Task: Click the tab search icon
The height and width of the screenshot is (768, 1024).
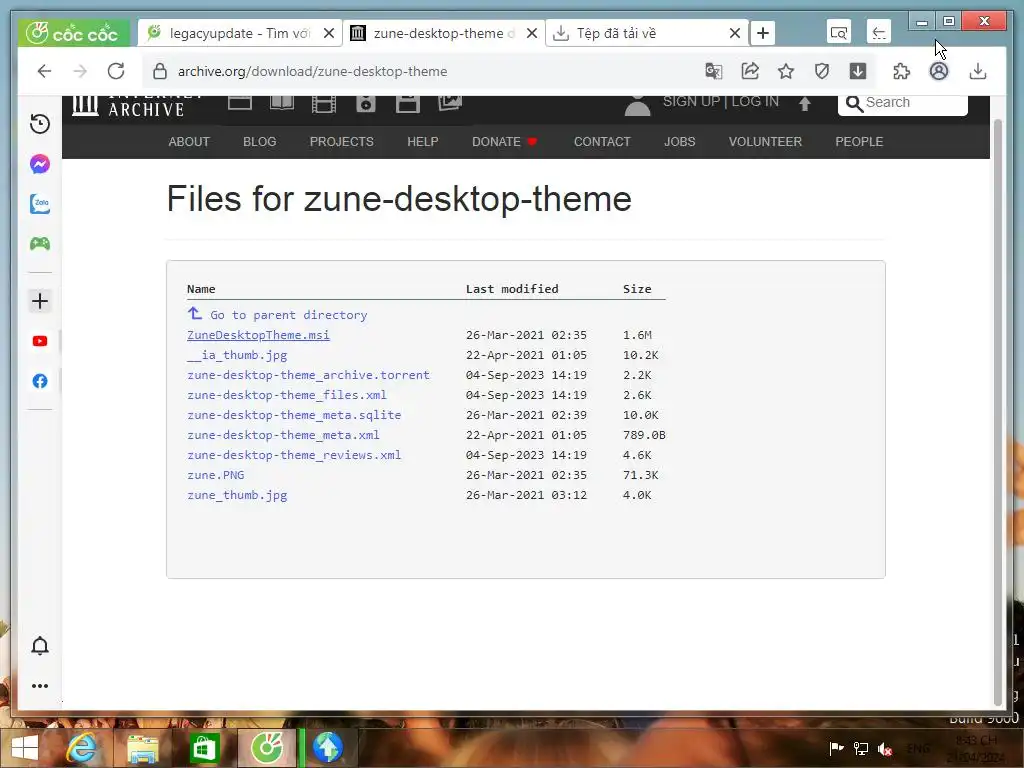Action: click(x=839, y=33)
